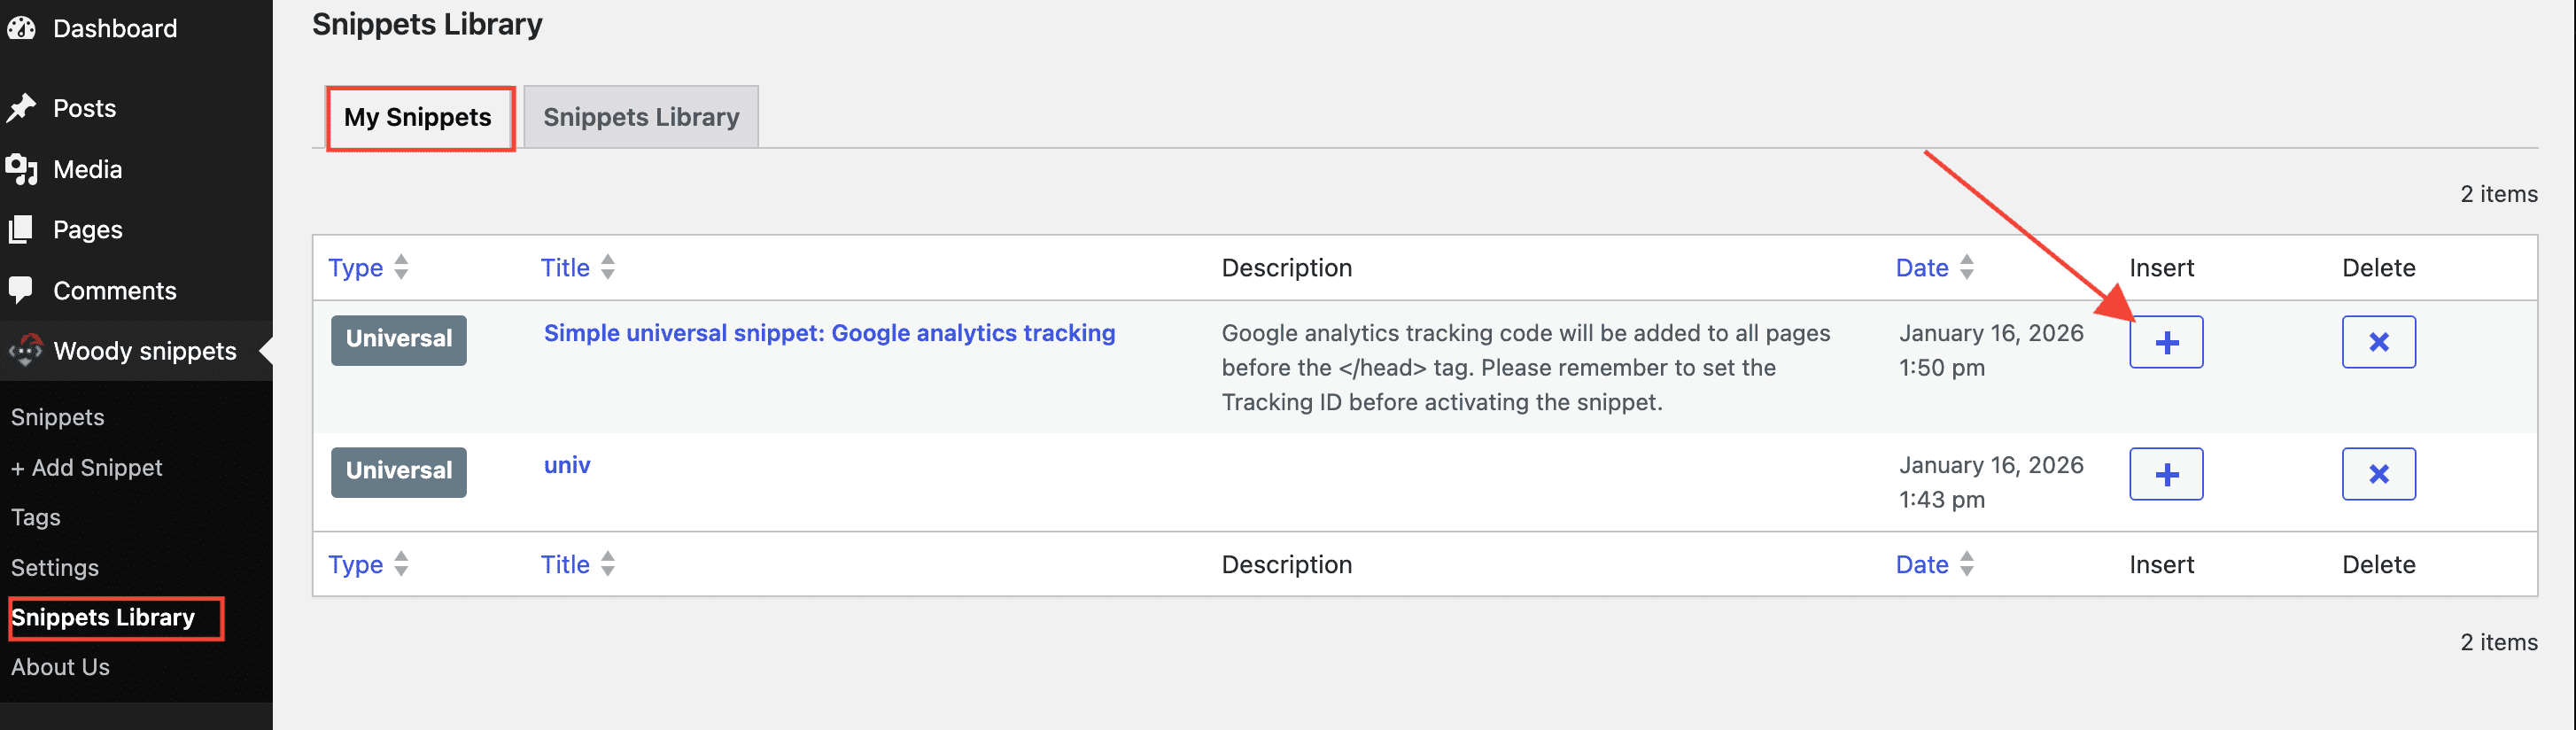Open the Pages menu item

coord(87,230)
